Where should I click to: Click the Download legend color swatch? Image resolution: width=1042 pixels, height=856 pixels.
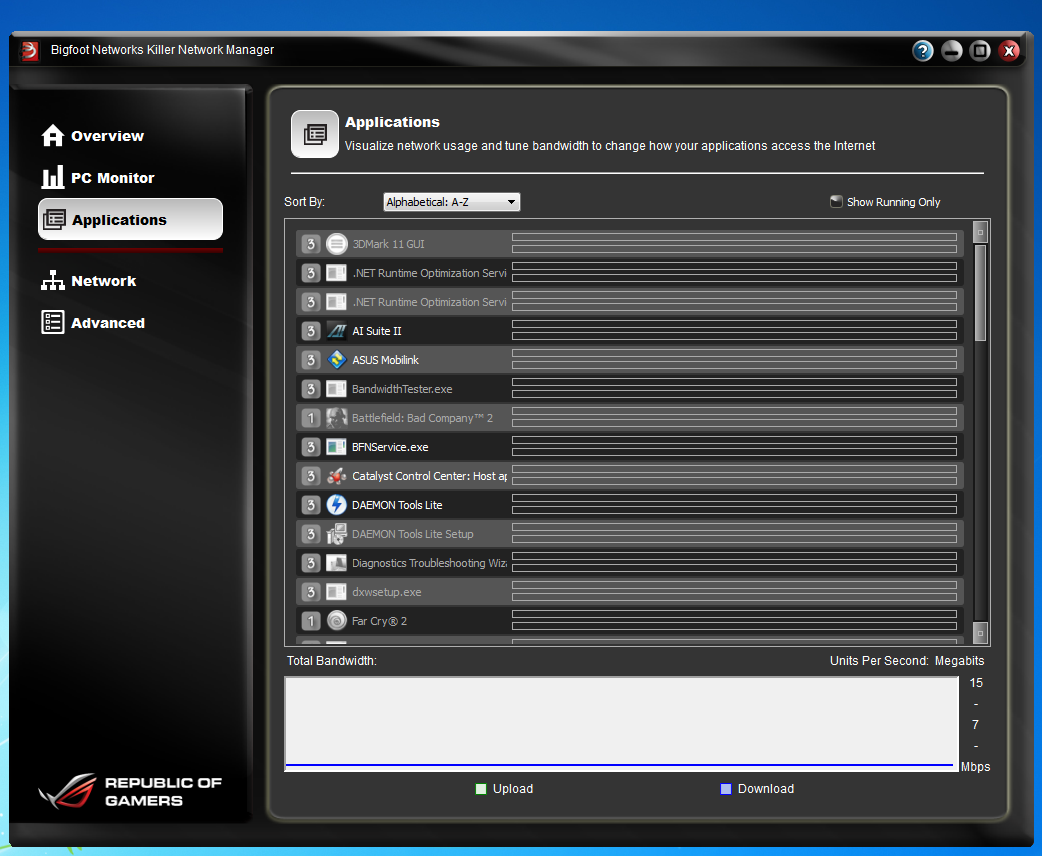726,789
